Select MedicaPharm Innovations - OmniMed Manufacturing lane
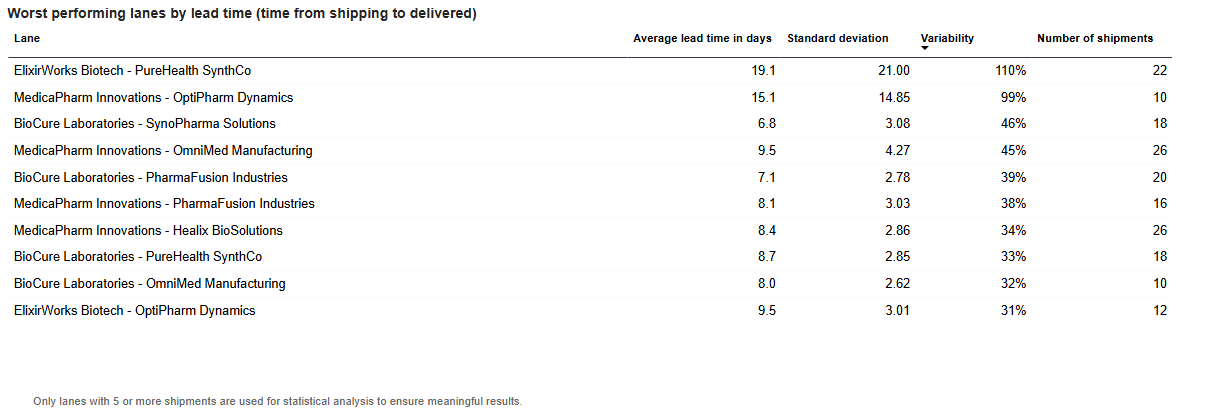 (x=163, y=151)
